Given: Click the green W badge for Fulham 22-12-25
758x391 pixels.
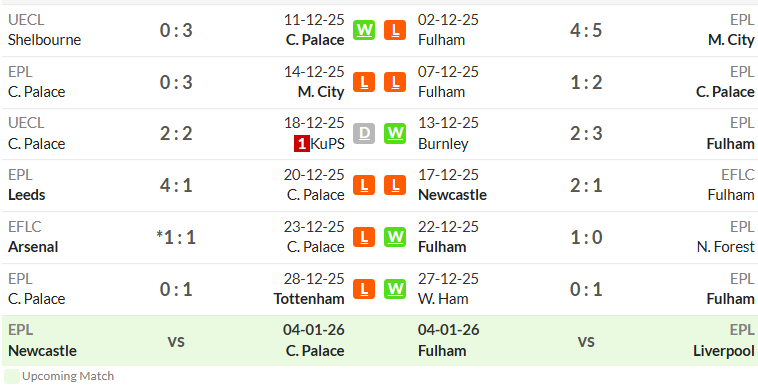Looking at the screenshot, I should tap(395, 237).
